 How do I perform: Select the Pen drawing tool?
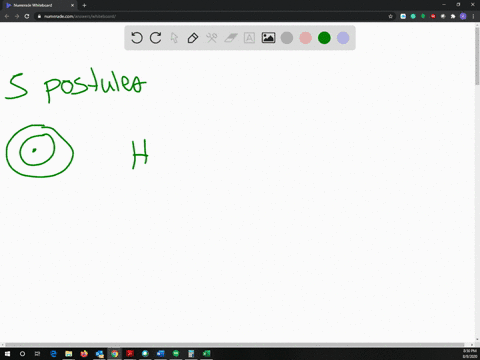point(193,38)
